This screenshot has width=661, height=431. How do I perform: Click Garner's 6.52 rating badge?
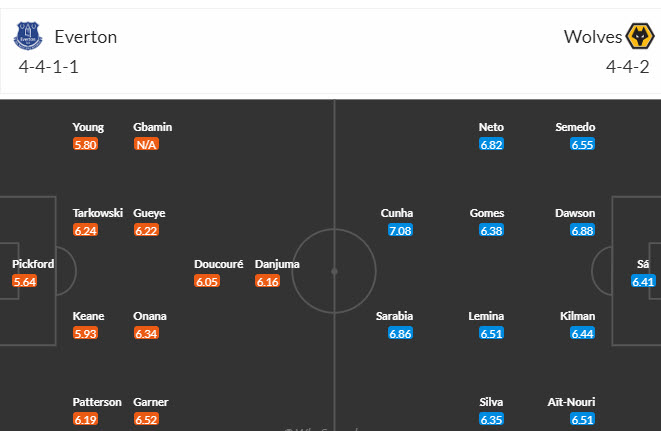pos(146,419)
